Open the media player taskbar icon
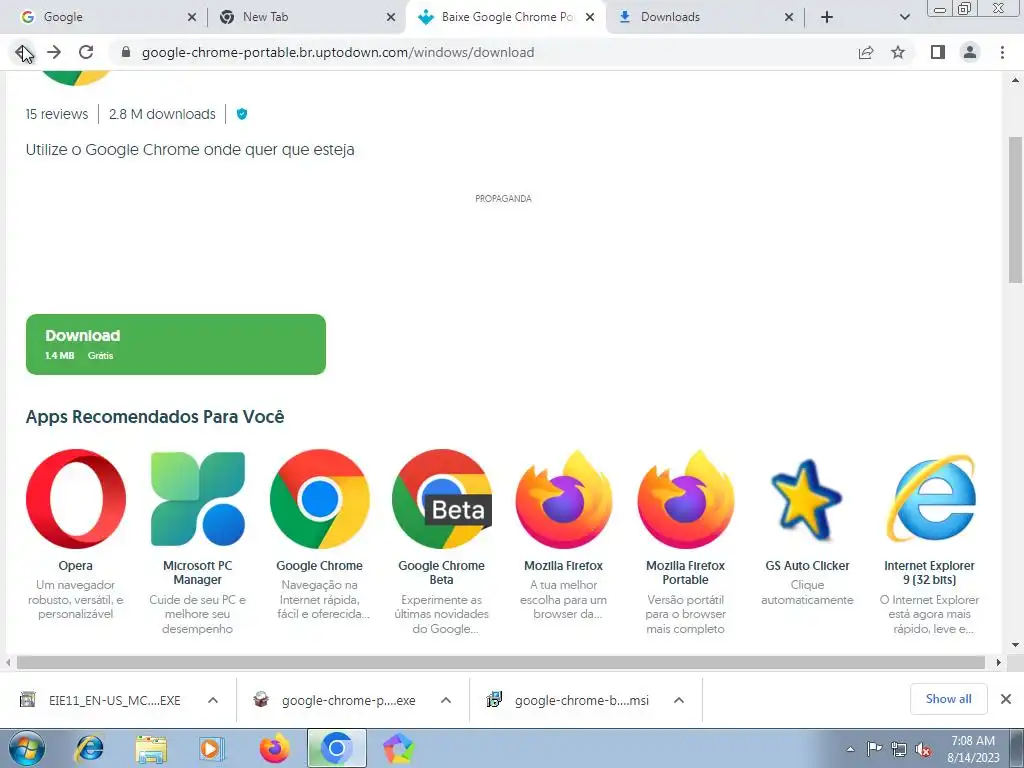This screenshot has width=1024, height=768. [x=210, y=748]
